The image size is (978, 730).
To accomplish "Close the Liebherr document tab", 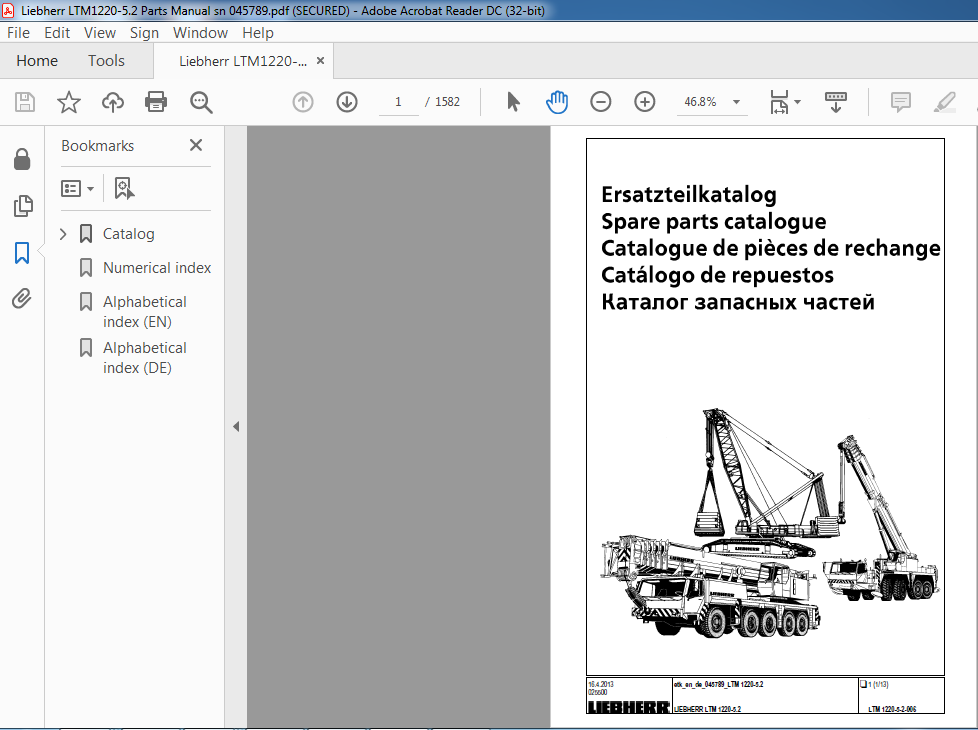I will pyautogui.click(x=321, y=61).
